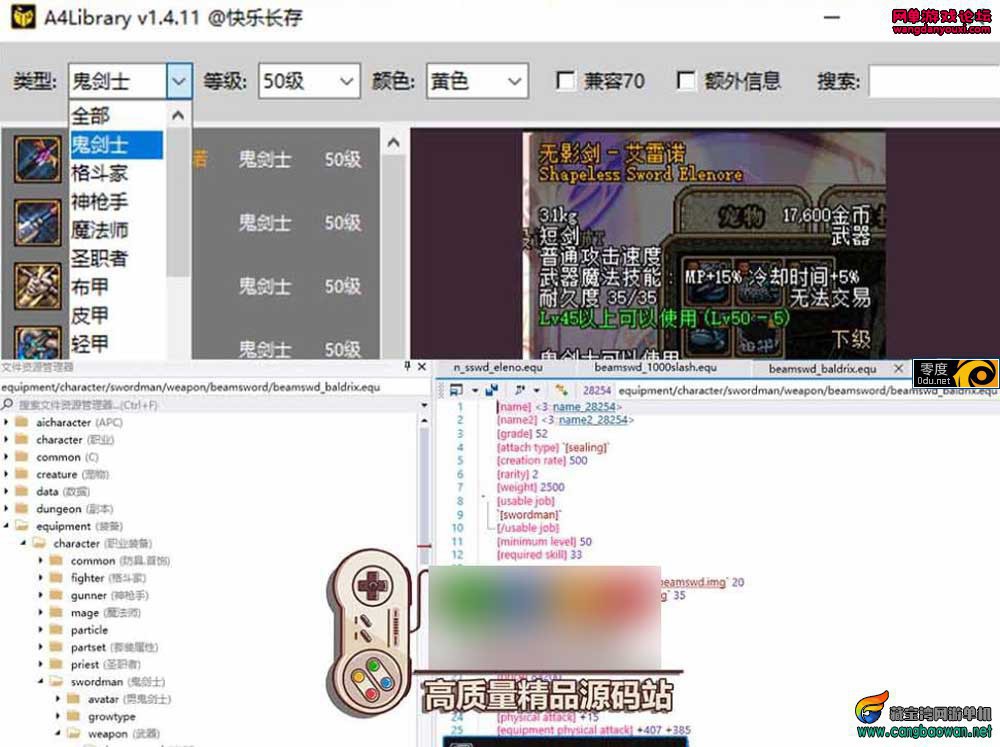Click the wand icon left of 28254
The width and height of the screenshot is (1000, 747).
click(561, 390)
